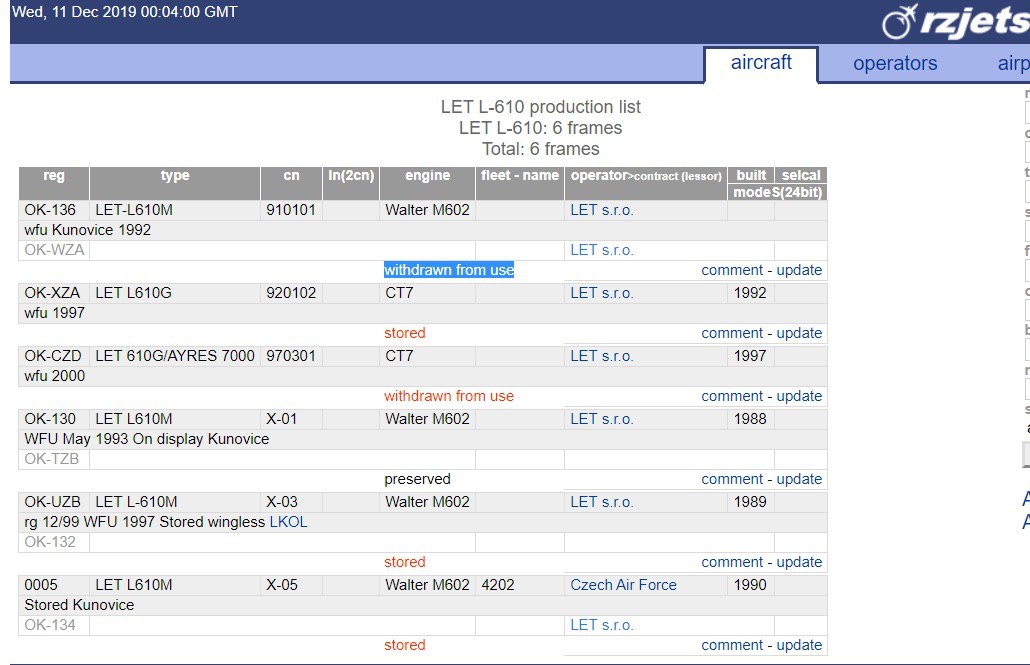Click the greyed registration 'OK-WZA'
This screenshot has height=665, width=1030.
point(54,250)
